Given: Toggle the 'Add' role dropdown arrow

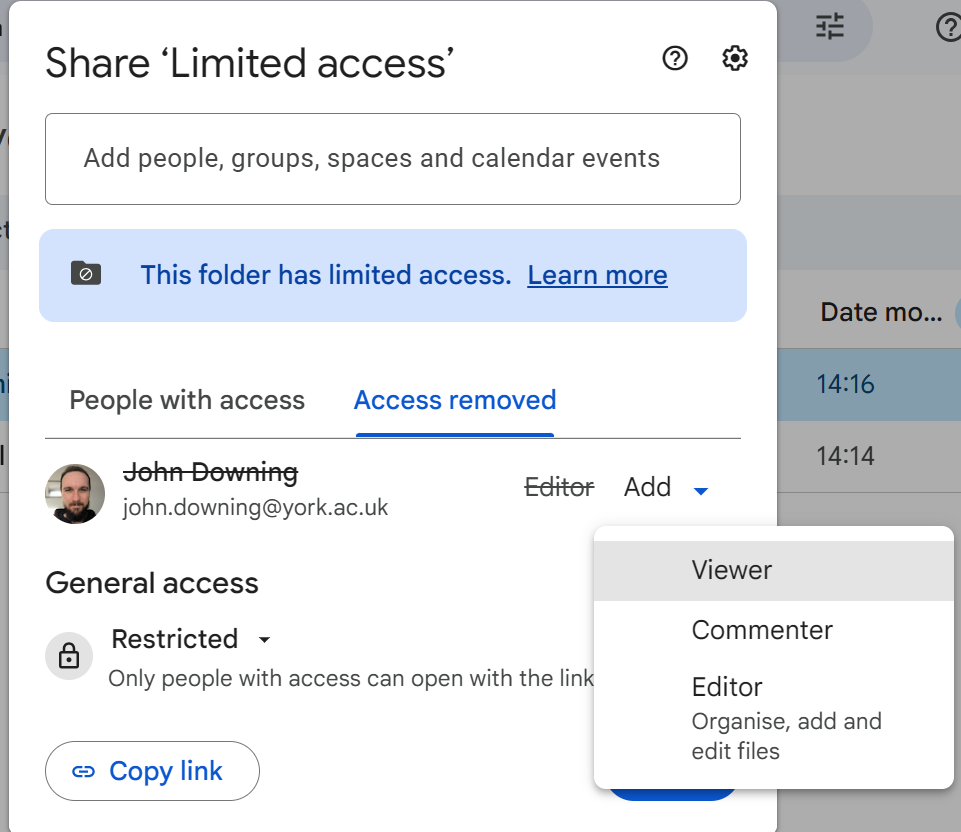Looking at the screenshot, I should (701, 490).
